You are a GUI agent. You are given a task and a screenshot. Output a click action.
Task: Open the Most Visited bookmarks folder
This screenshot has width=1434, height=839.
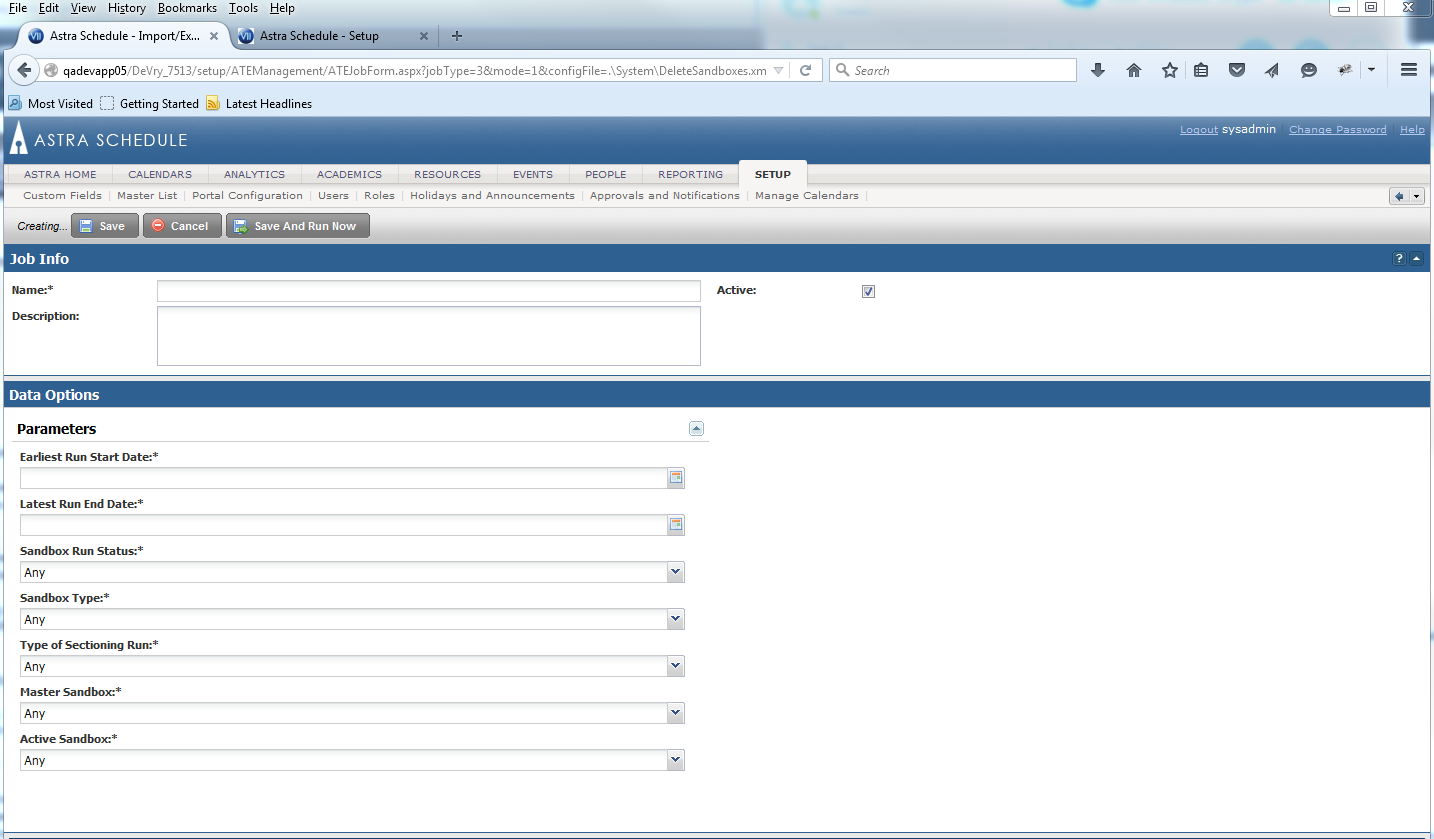tap(51, 103)
